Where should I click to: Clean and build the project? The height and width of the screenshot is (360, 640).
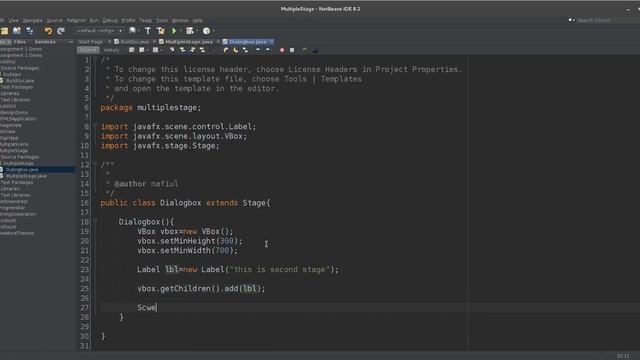160,31
